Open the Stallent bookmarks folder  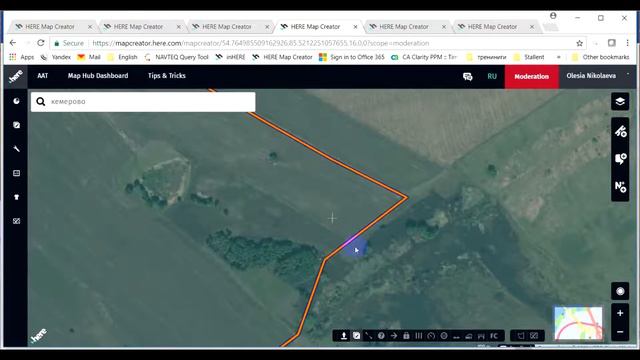pyautogui.click(x=529, y=57)
